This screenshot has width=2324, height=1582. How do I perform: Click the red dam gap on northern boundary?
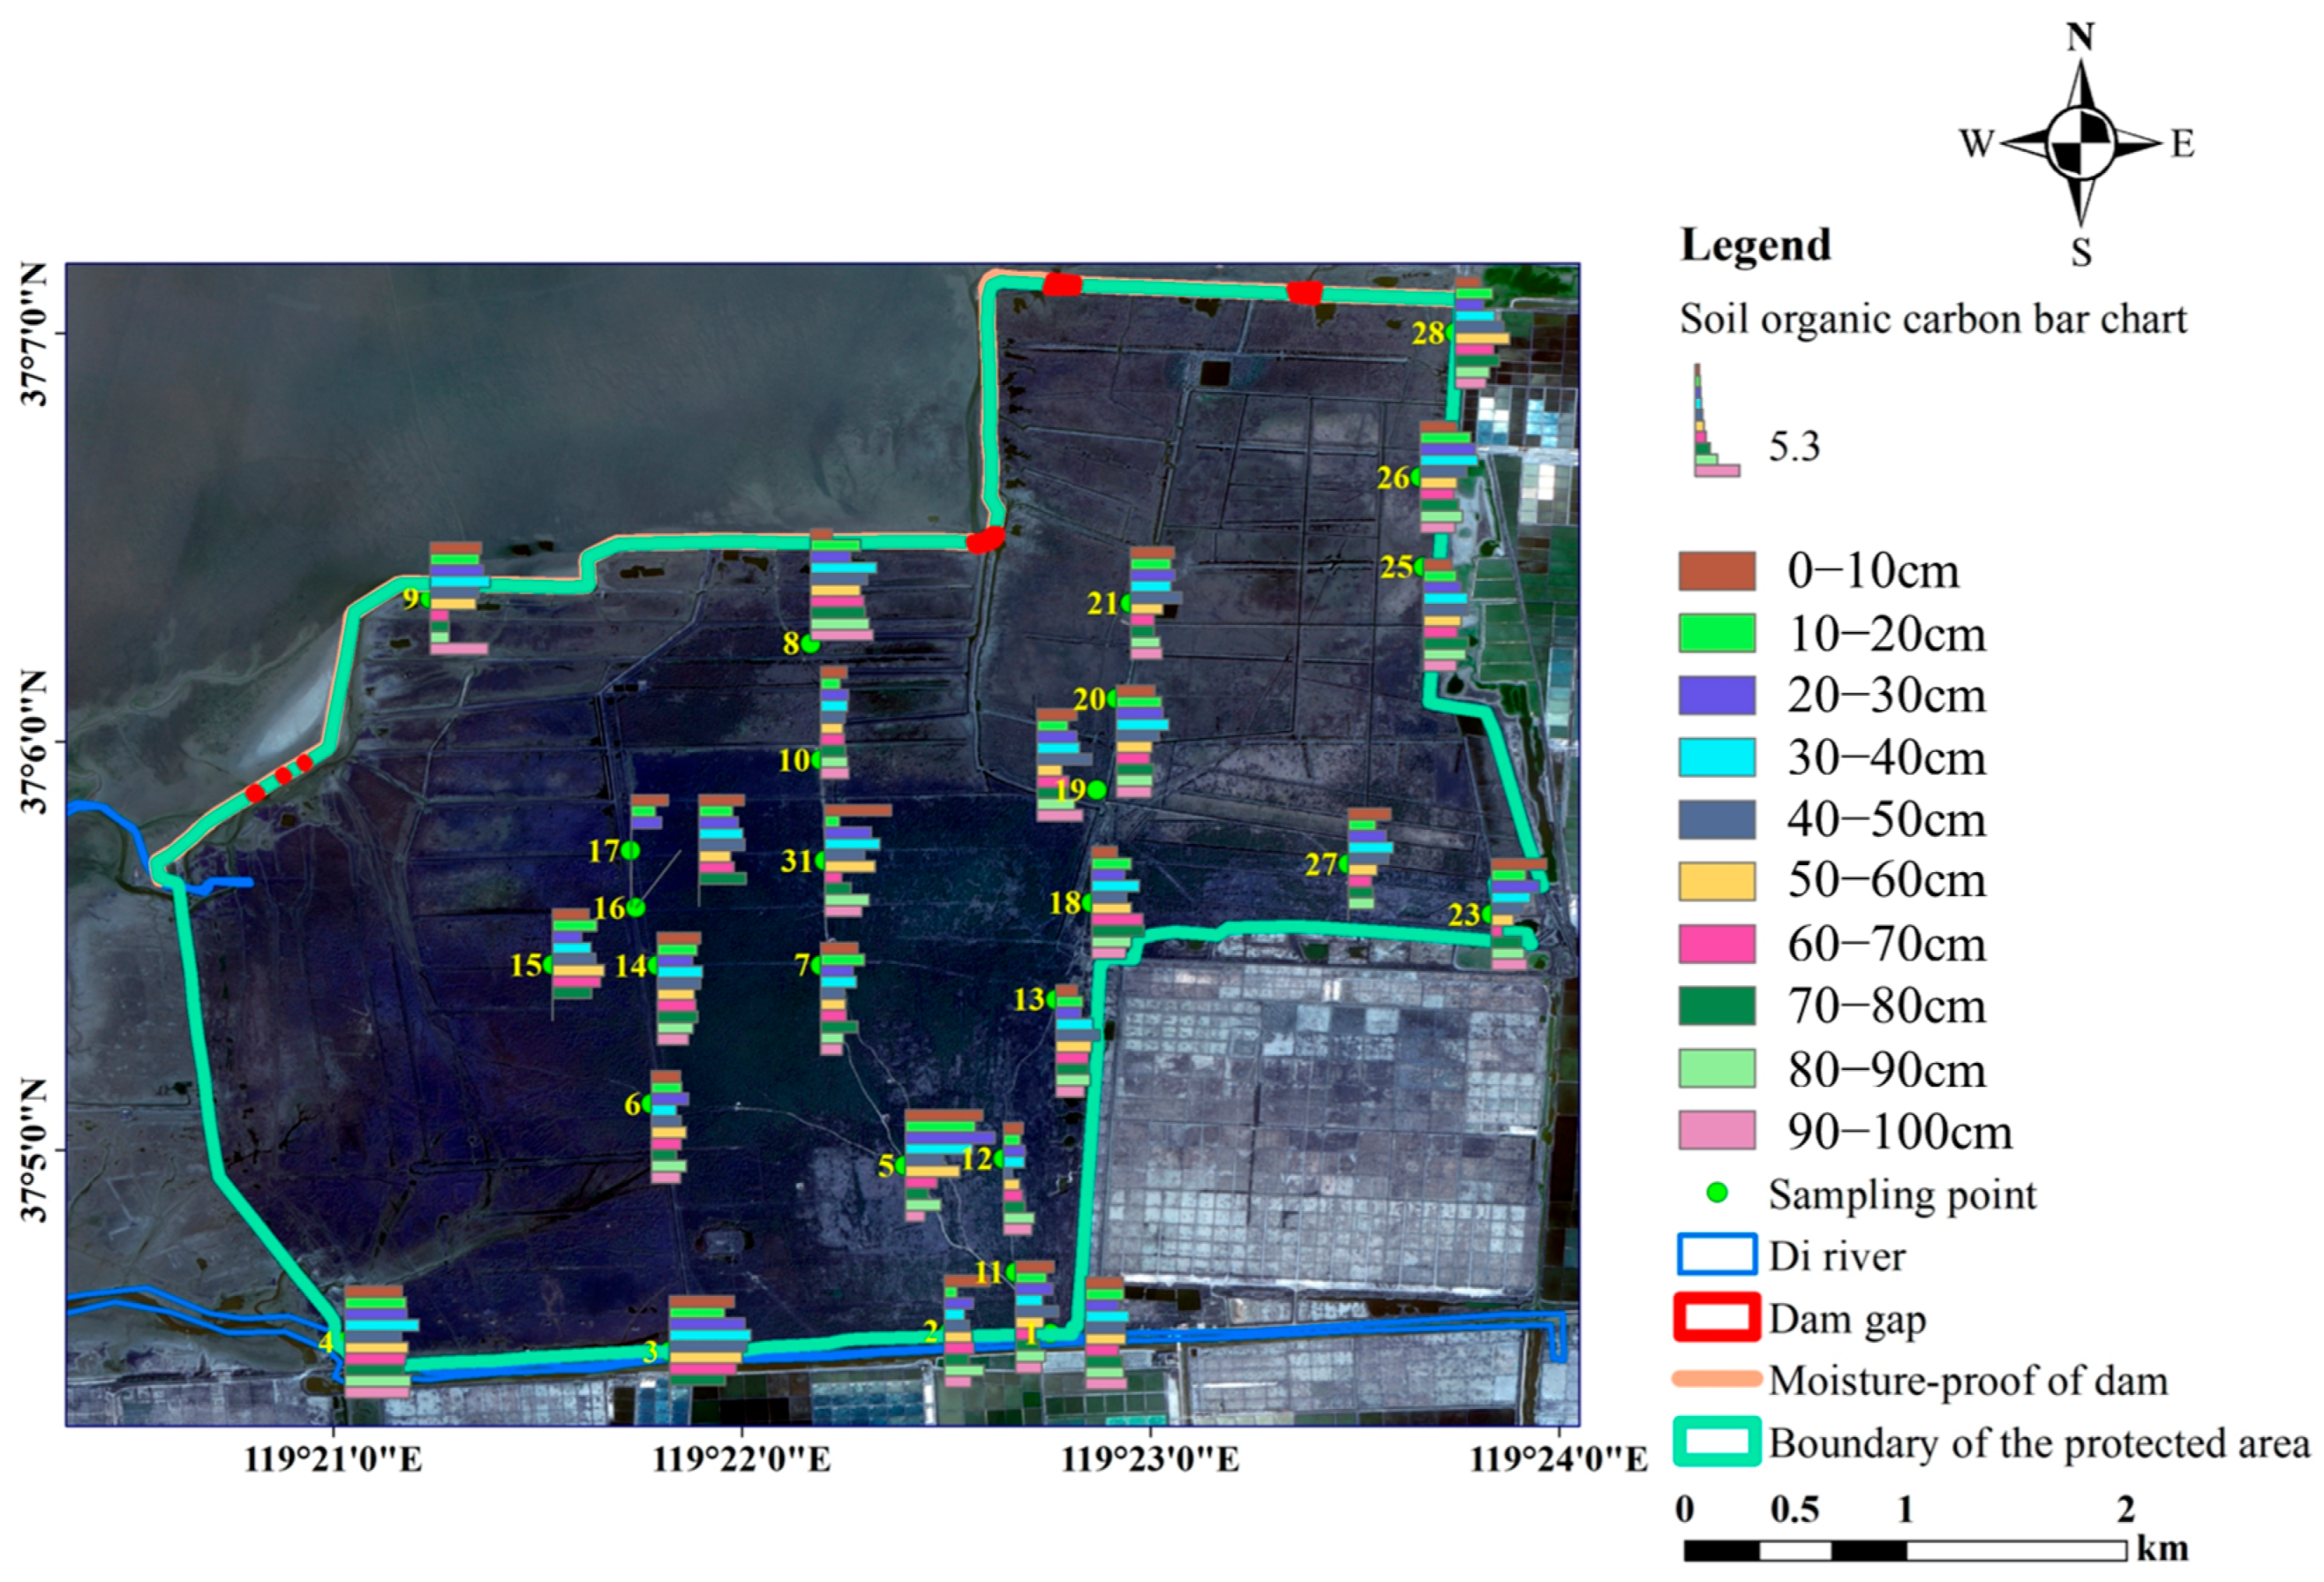coord(1062,285)
